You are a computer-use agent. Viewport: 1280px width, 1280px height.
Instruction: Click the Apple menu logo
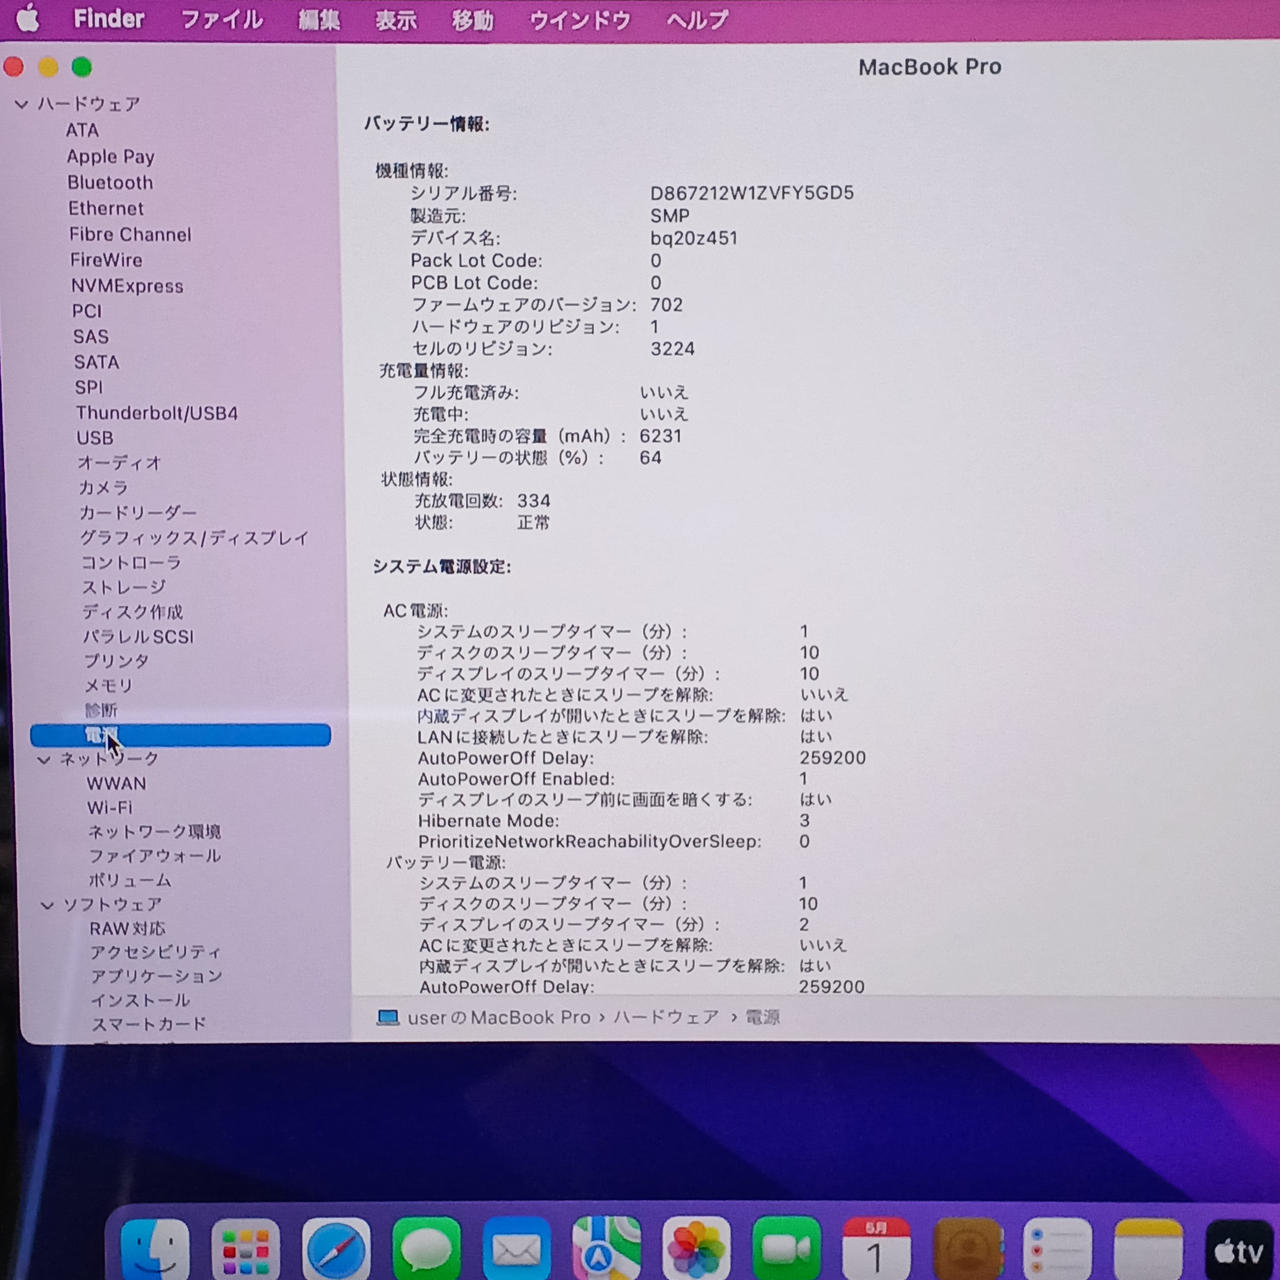[x=28, y=19]
